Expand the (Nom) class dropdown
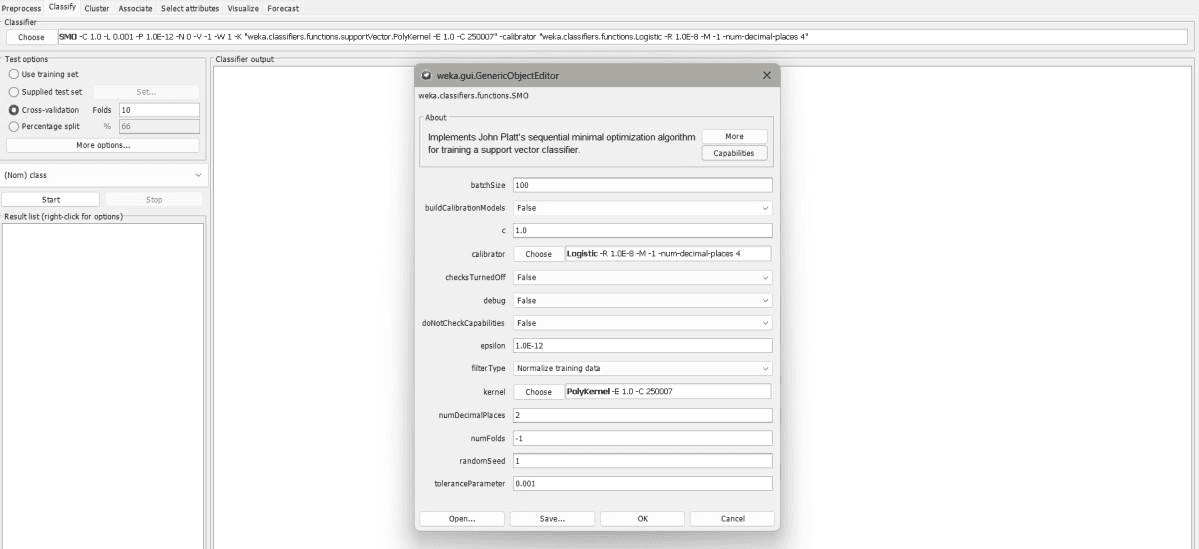The image size is (1199, 549). tap(103, 175)
